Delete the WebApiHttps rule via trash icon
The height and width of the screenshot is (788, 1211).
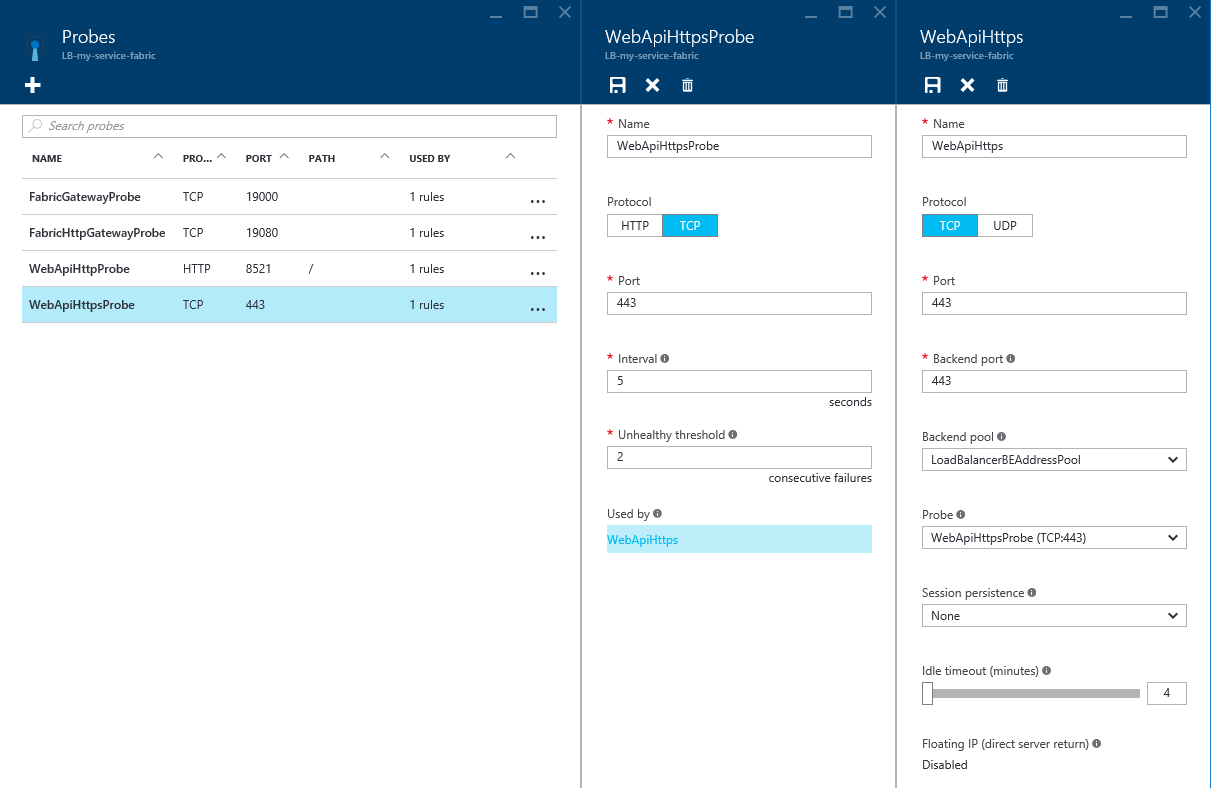click(x=1001, y=85)
